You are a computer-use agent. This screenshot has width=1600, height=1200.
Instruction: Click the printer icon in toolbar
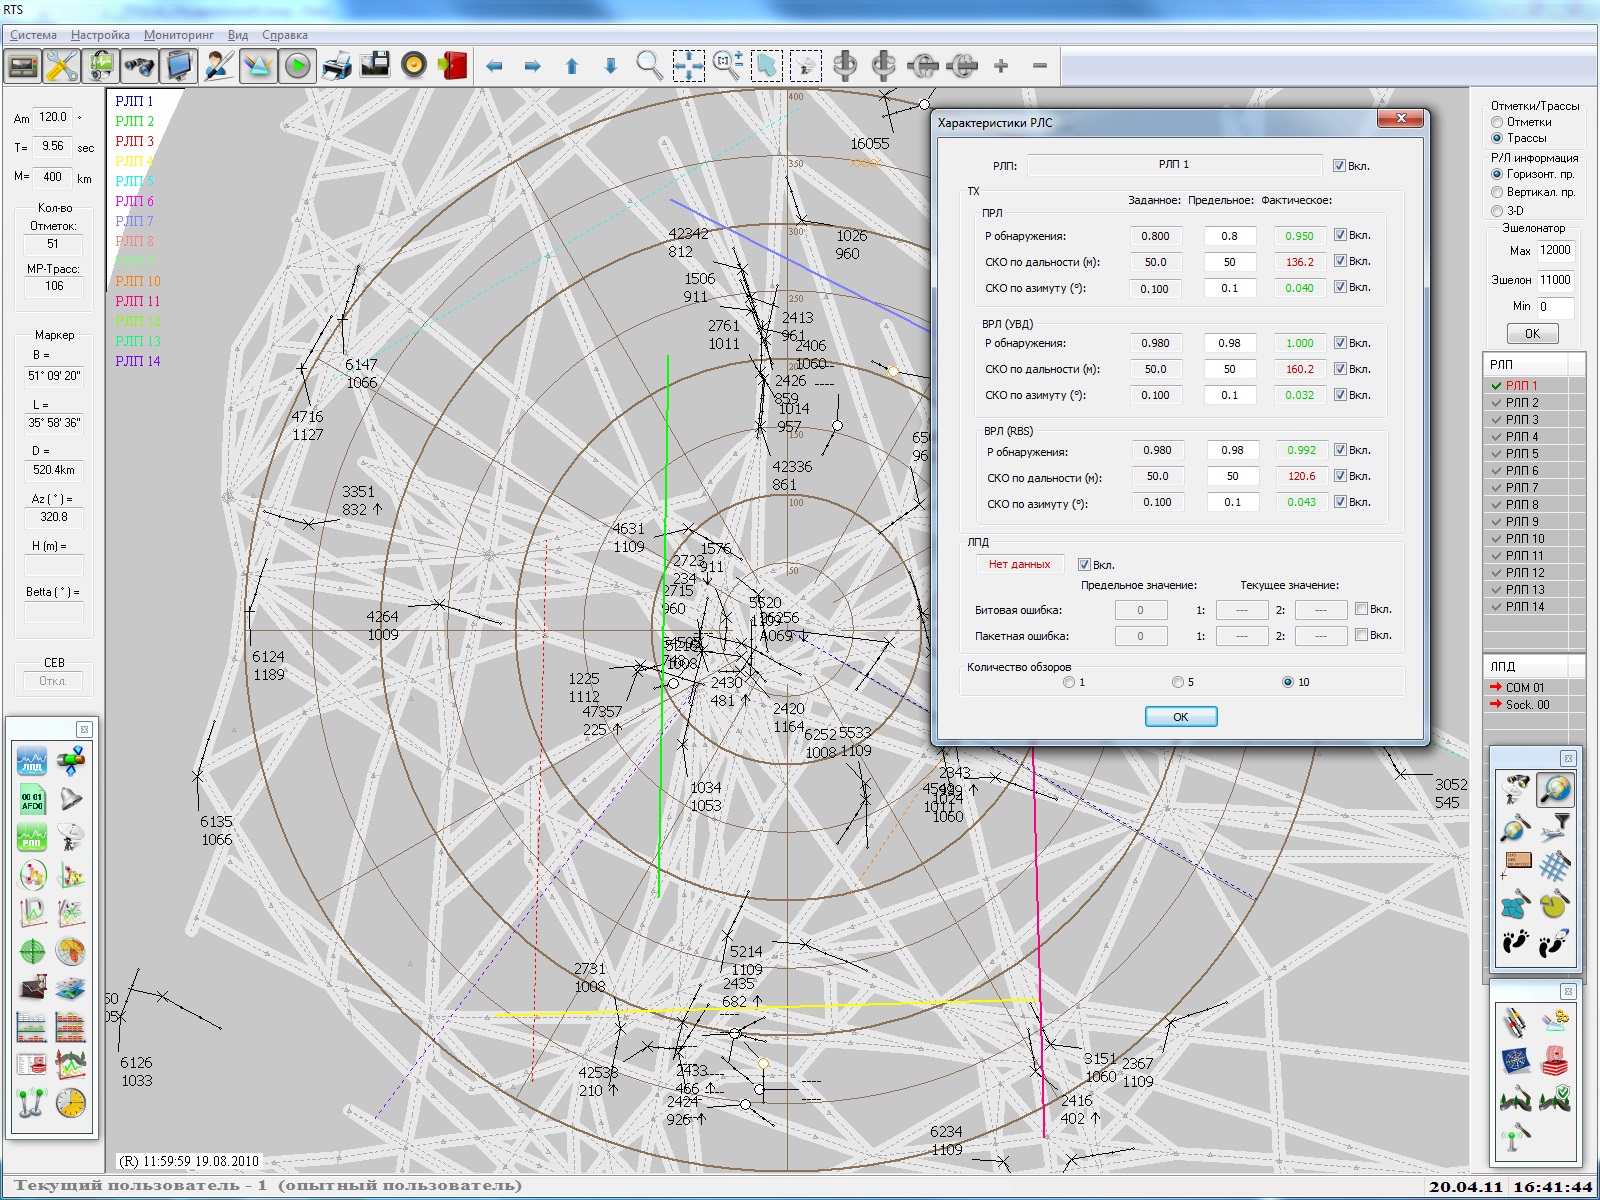[x=337, y=66]
